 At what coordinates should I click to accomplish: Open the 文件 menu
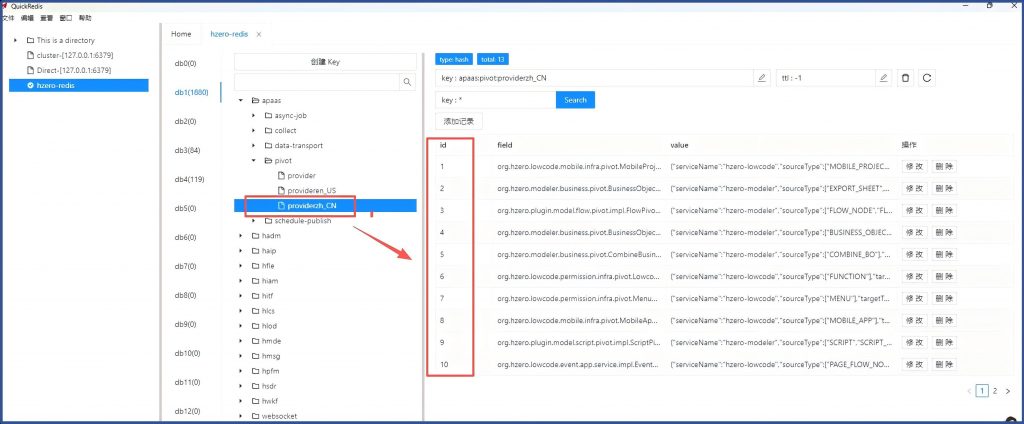tap(8, 18)
